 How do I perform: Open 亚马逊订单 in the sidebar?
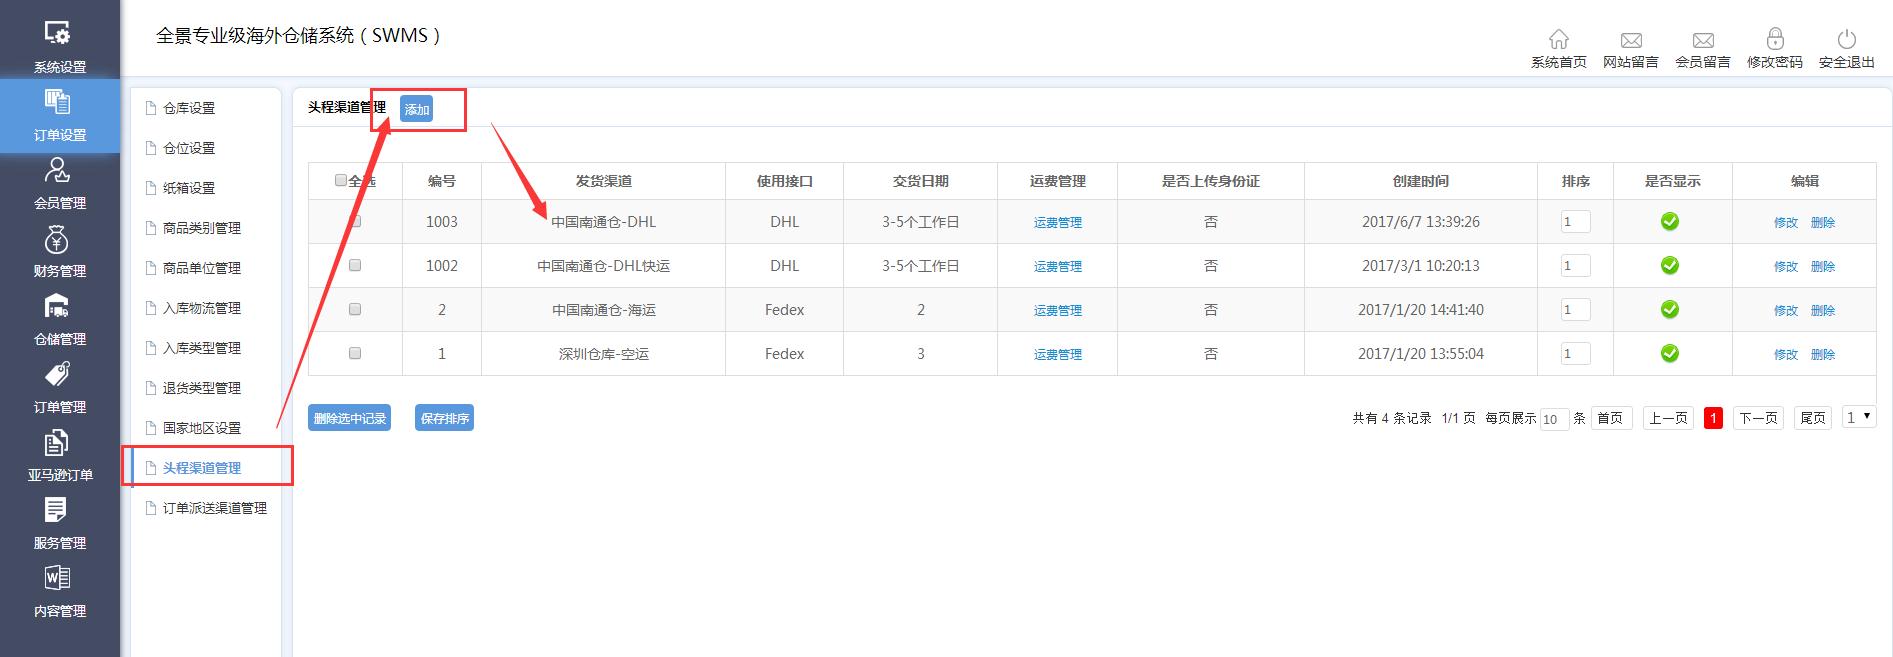pyautogui.click(x=58, y=443)
